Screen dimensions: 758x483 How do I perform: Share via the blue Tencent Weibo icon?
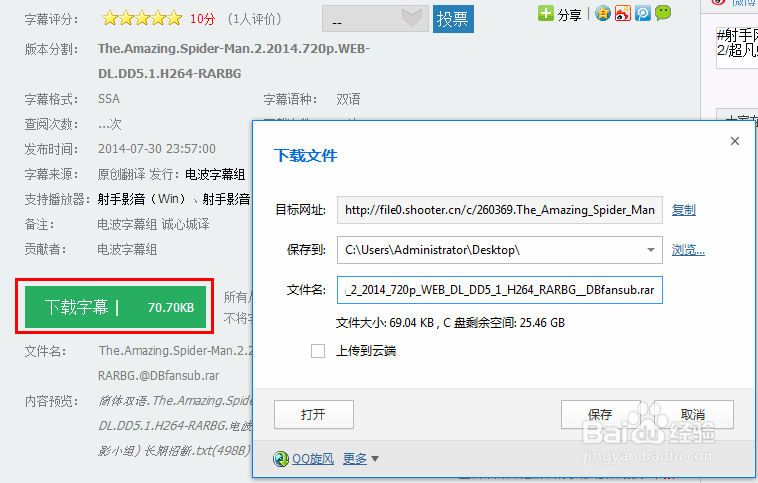(642, 13)
